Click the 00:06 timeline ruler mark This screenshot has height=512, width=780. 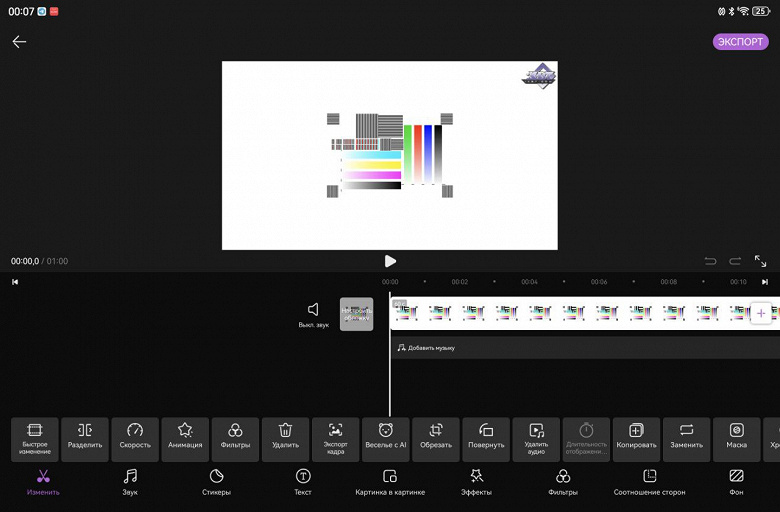[x=599, y=282]
